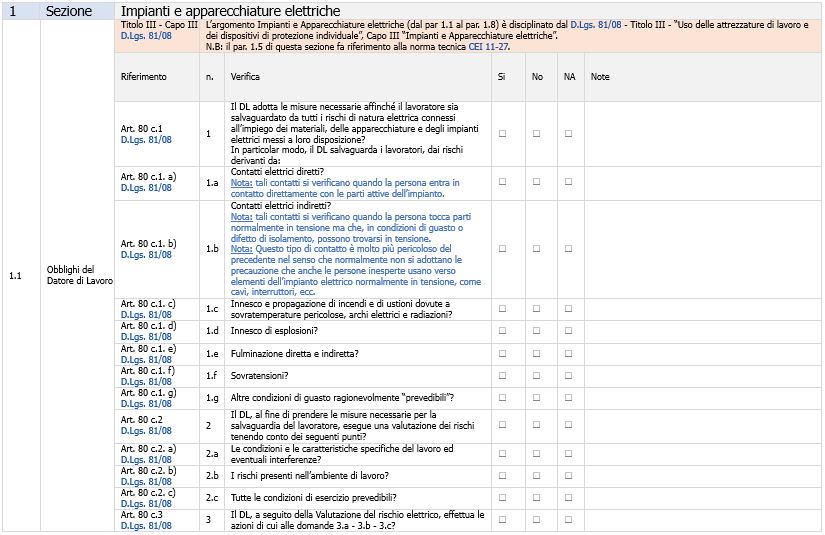This screenshot has width=825, height=535.
Task: Check NA for row 3 Valutazione del rischio elettrico
Action: click(x=568, y=519)
